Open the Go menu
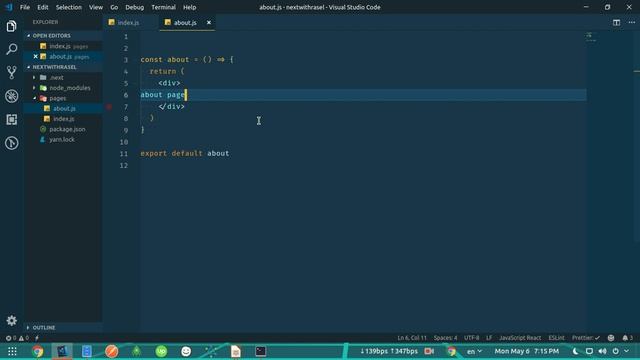 [x=114, y=7]
